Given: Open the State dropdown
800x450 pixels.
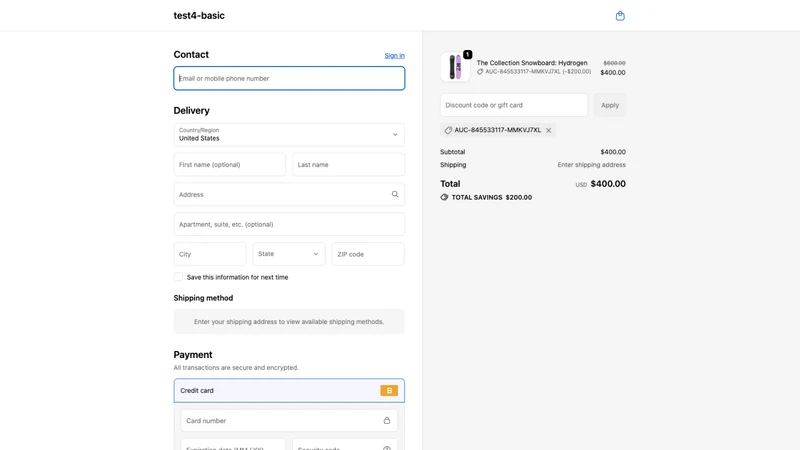Looking at the screenshot, I should [x=289, y=254].
